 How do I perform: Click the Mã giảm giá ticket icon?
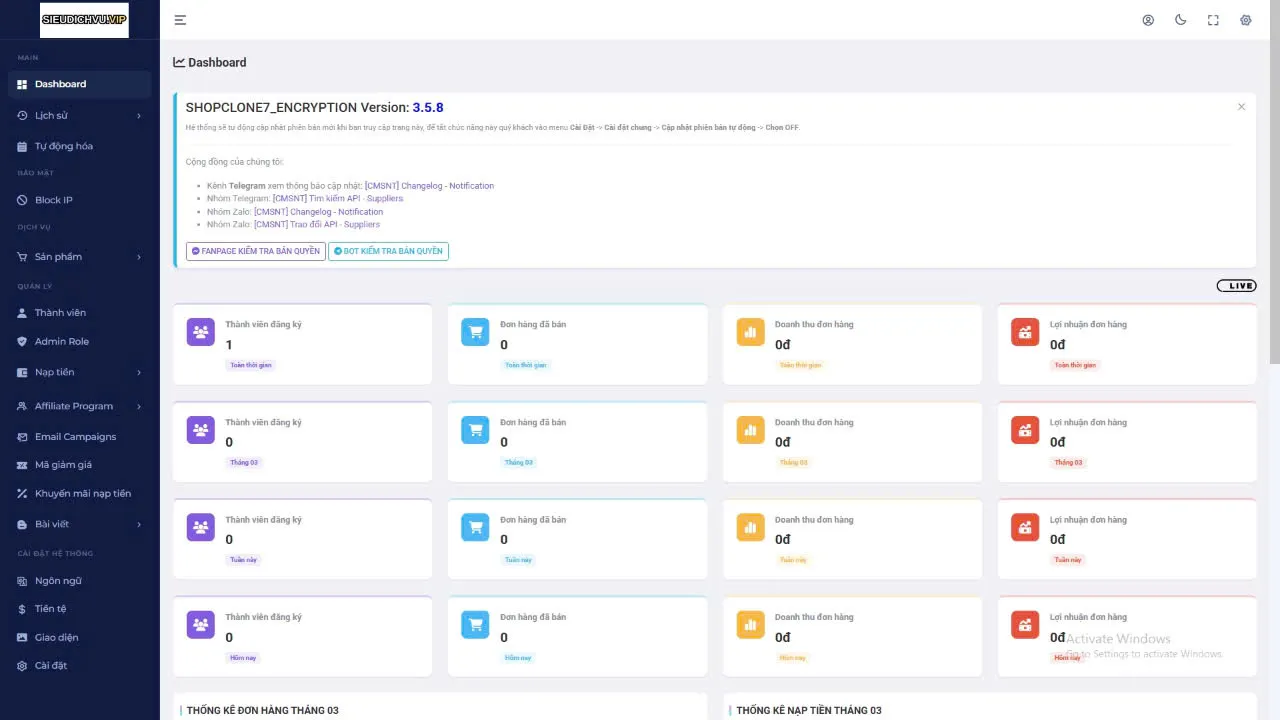pyautogui.click(x=22, y=465)
